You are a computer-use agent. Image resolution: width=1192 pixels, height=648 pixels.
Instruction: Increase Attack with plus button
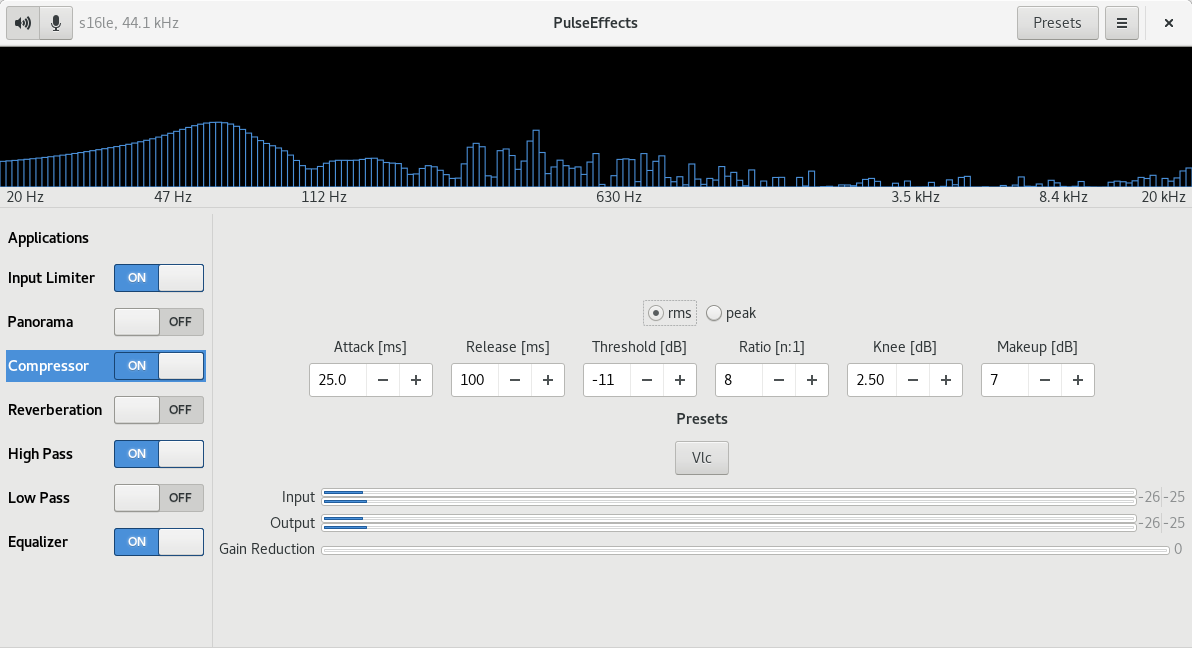click(x=416, y=380)
